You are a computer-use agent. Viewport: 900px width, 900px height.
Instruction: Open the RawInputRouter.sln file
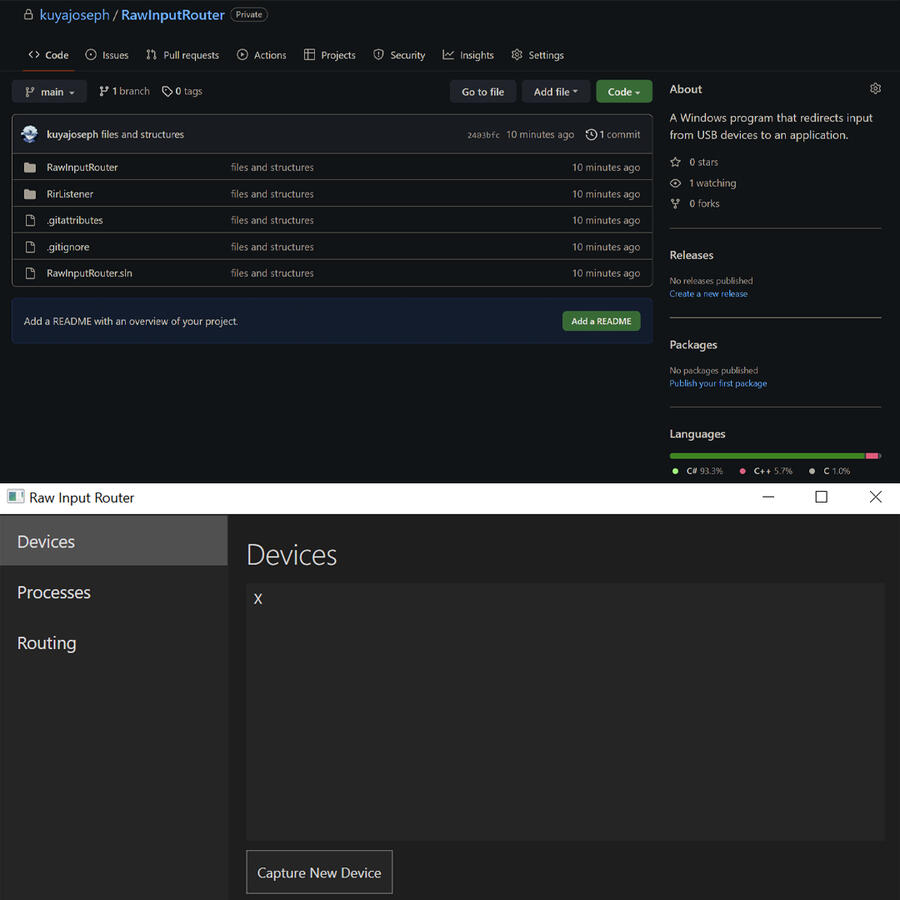click(90, 273)
